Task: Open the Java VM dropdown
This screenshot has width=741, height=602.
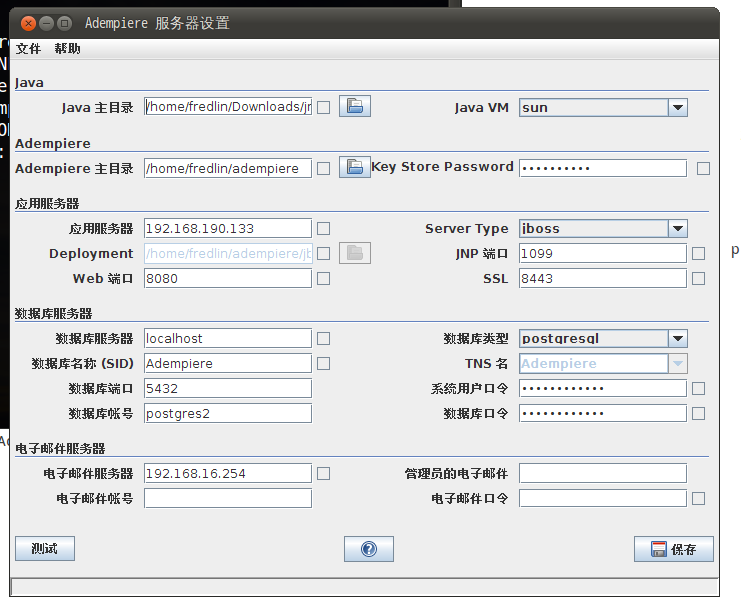Action: (603, 108)
